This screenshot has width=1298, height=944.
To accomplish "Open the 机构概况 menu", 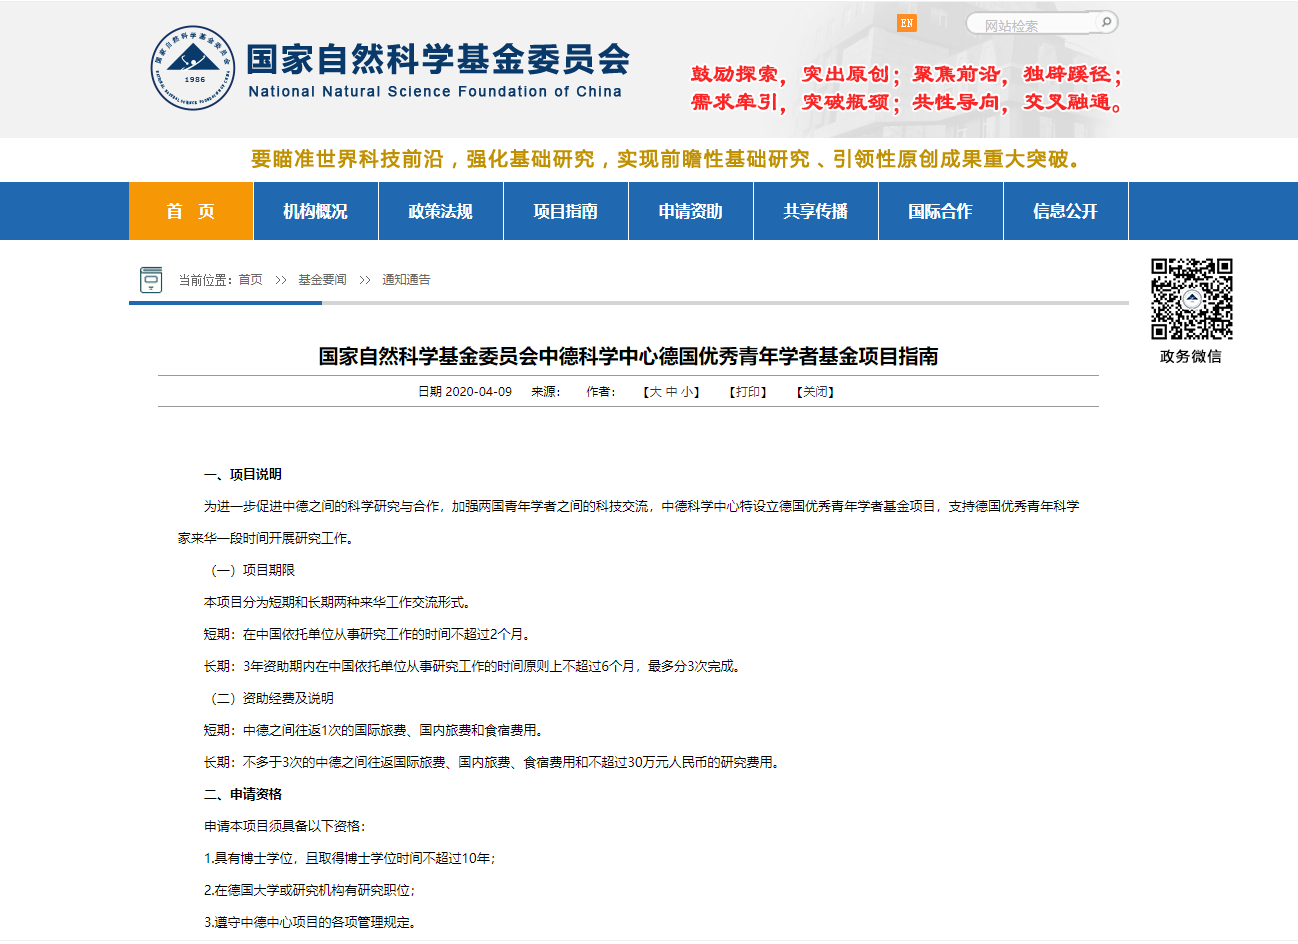I will tap(316, 211).
